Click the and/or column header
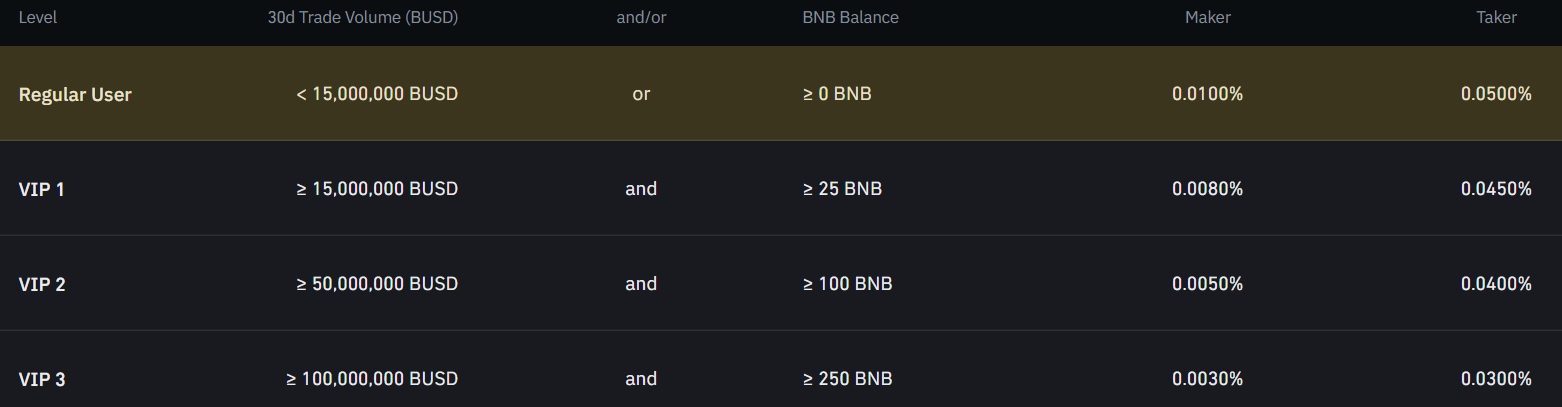This screenshot has width=1562, height=407. 641,18
